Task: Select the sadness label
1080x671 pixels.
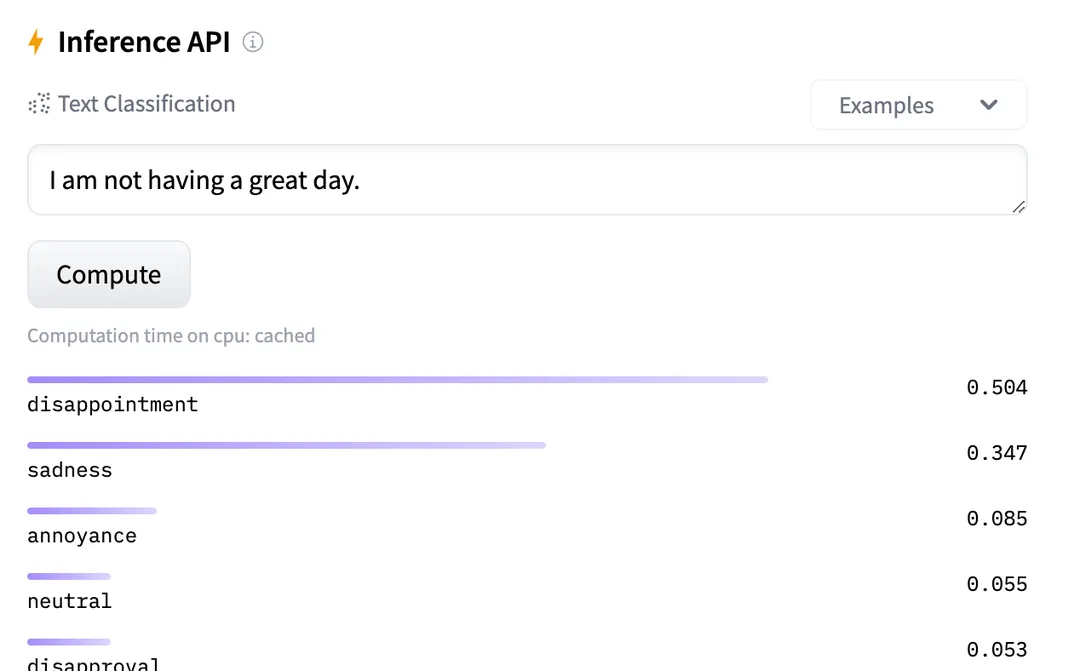Action: pyautogui.click(x=70, y=470)
